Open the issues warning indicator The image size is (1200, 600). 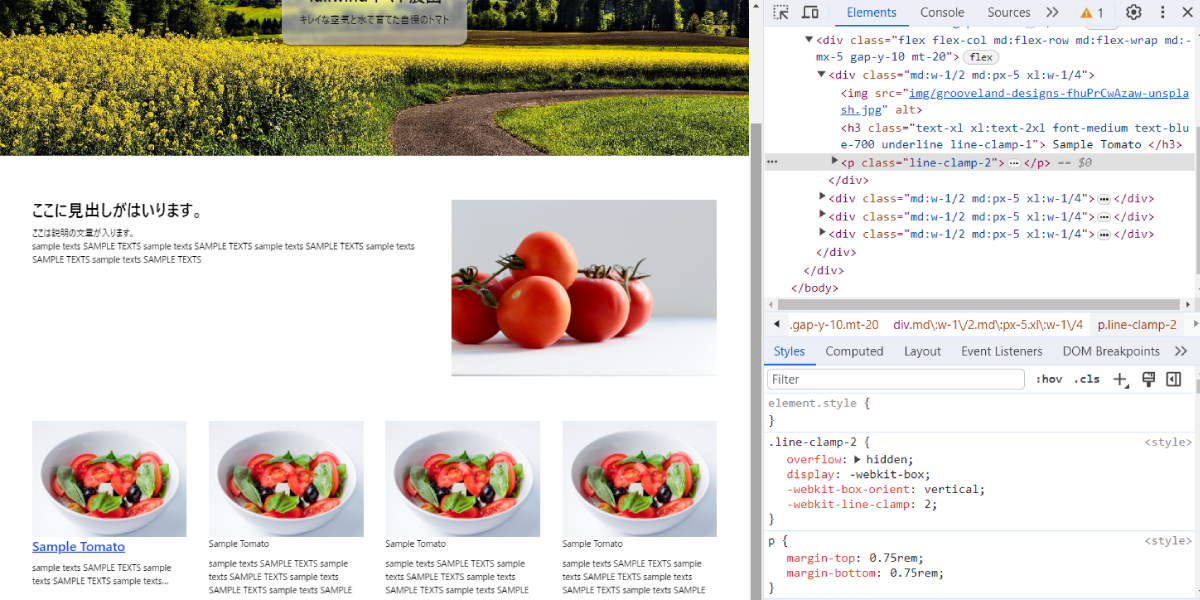click(x=1091, y=13)
